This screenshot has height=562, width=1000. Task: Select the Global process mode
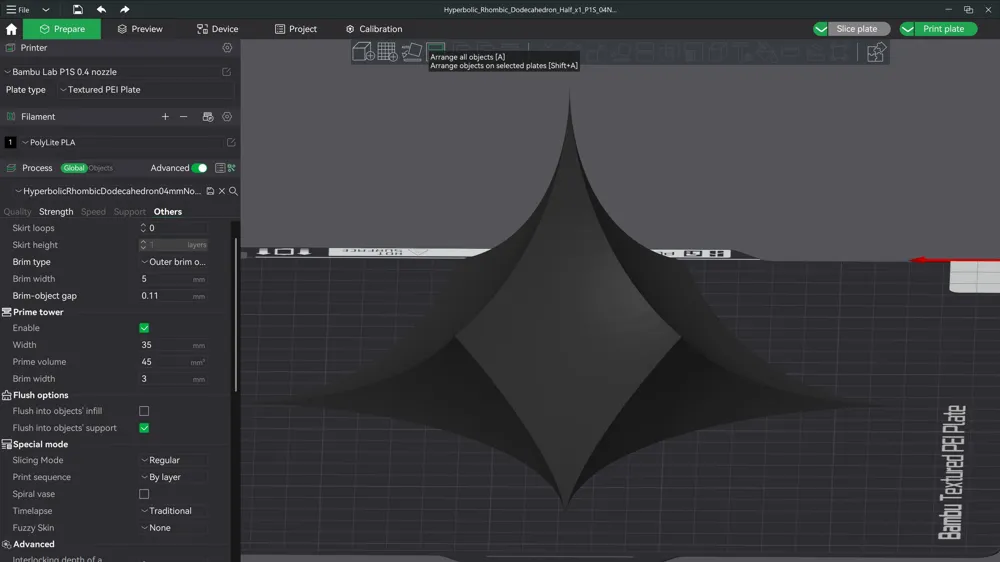coord(73,168)
